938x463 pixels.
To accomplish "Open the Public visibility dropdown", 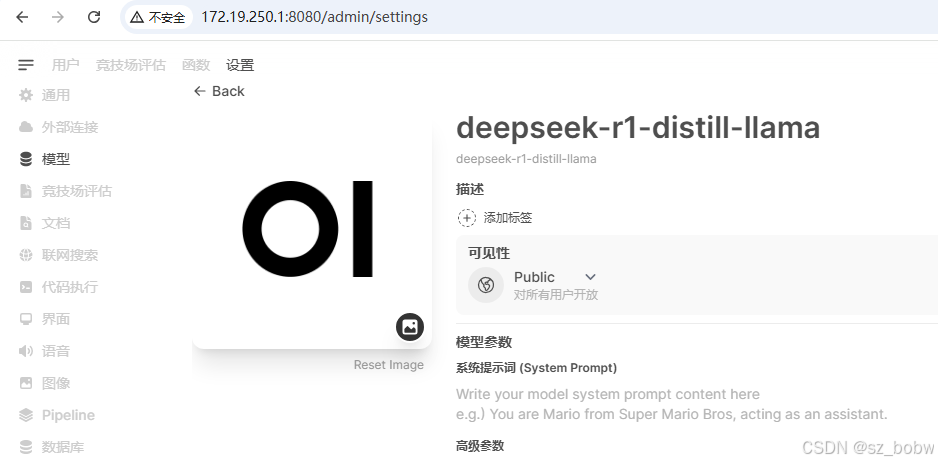I will 555,277.
